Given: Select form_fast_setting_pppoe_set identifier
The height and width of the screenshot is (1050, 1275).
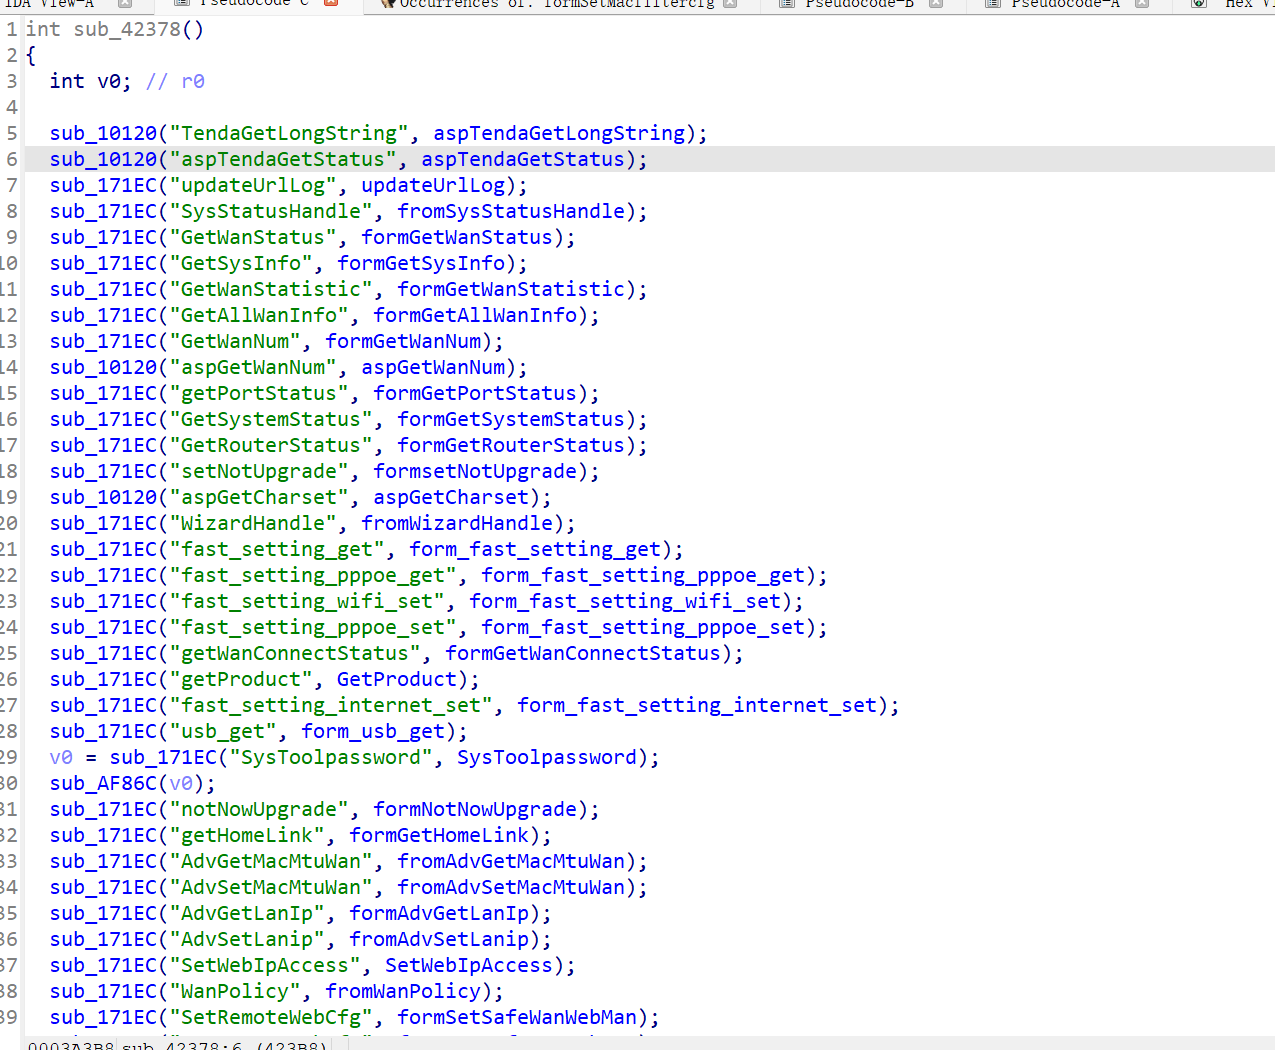Looking at the screenshot, I should [x=643, y=627].
